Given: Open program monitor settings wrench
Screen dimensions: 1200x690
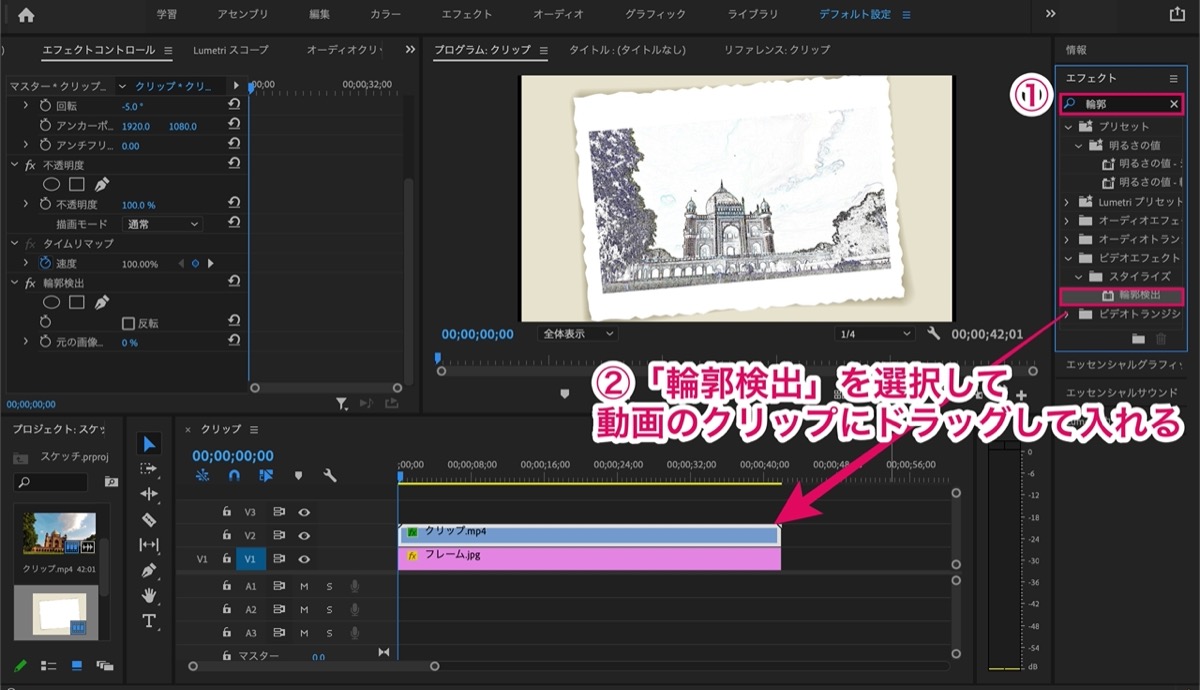Looking at the screenshot, I should tap(934, 334).
